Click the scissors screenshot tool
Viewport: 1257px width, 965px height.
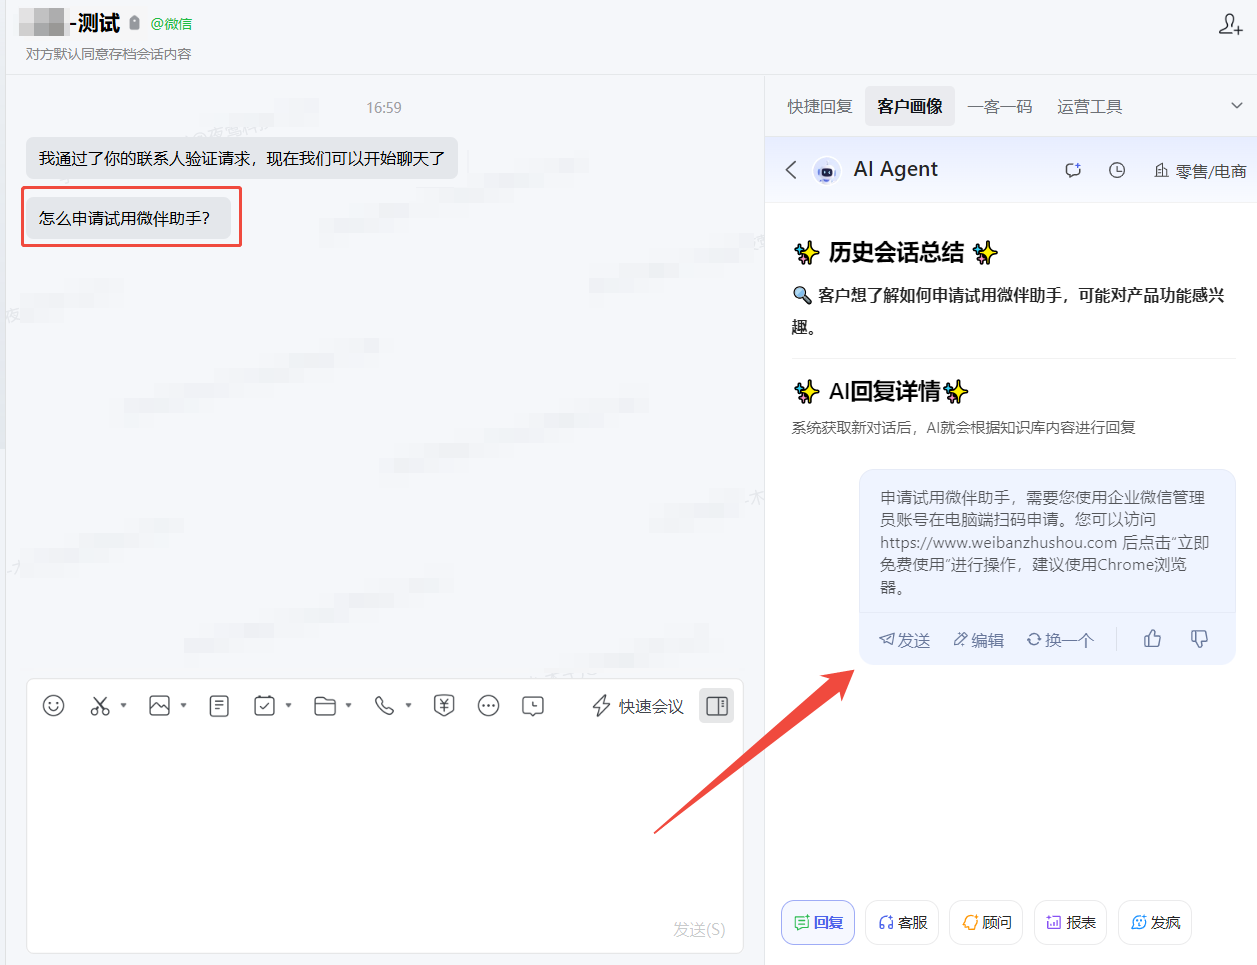click(x=100, y=706)
